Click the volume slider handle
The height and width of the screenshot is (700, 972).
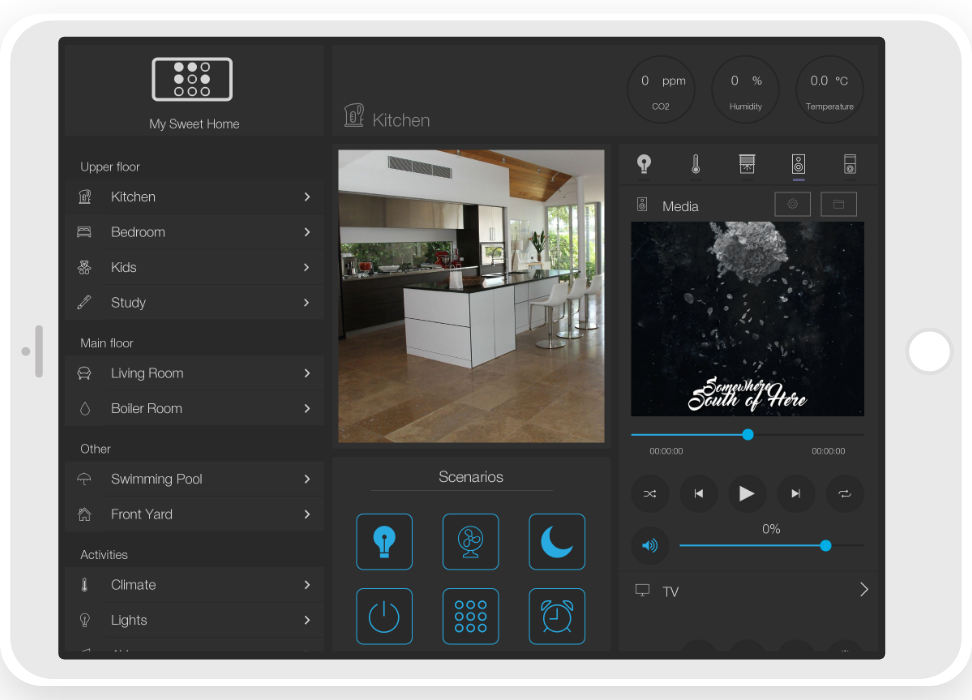point(825,546)
